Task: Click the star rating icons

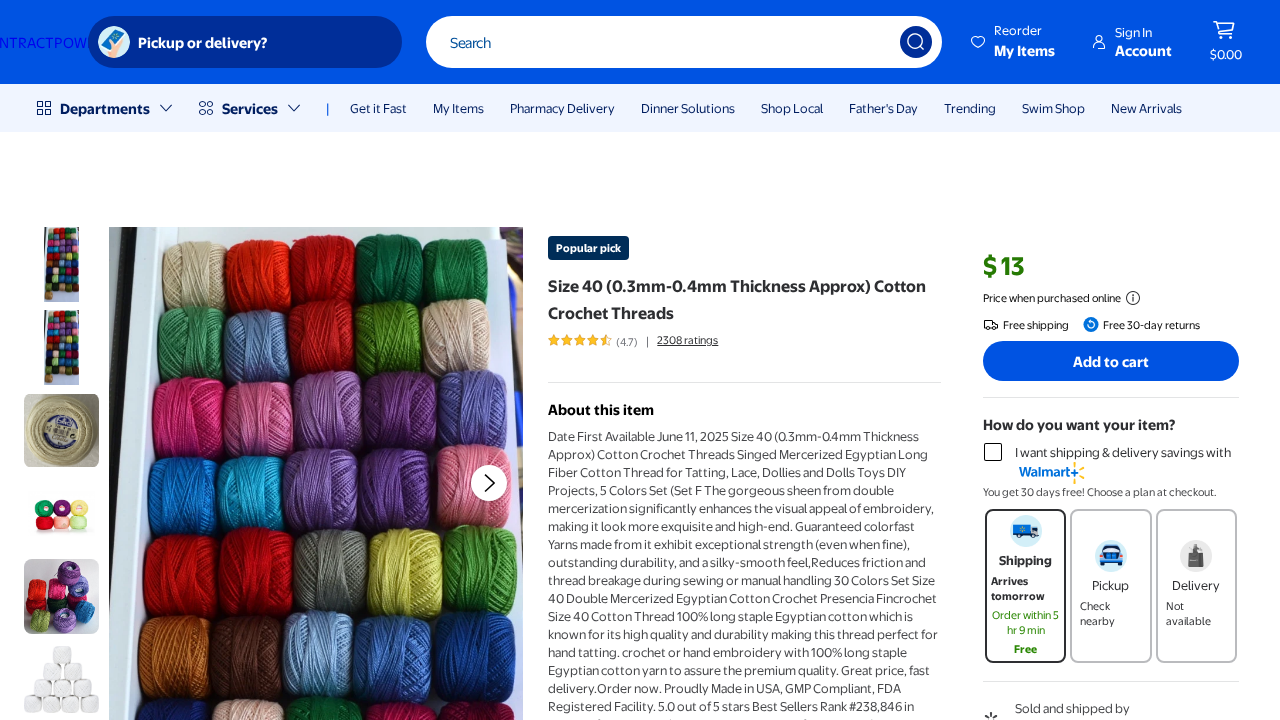Action: point(580,340)
